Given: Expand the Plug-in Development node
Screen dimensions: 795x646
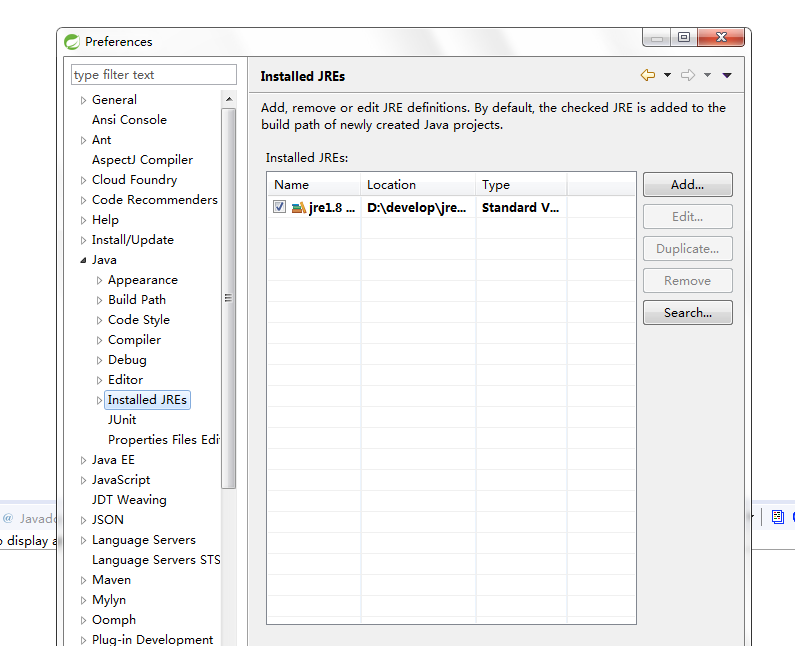Looking at the screenshot, I should 83,640.
